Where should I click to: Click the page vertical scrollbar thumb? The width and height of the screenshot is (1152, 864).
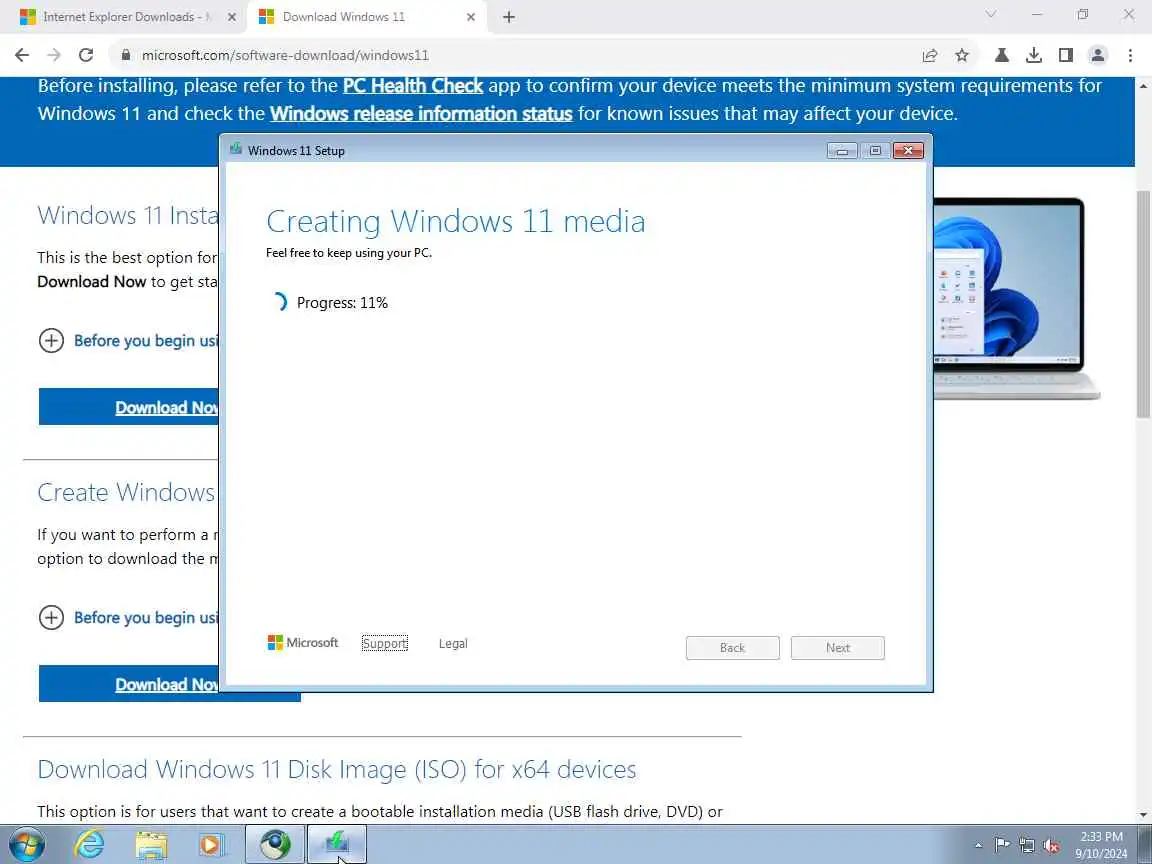pyautogui.click(x=1143, y=303)
